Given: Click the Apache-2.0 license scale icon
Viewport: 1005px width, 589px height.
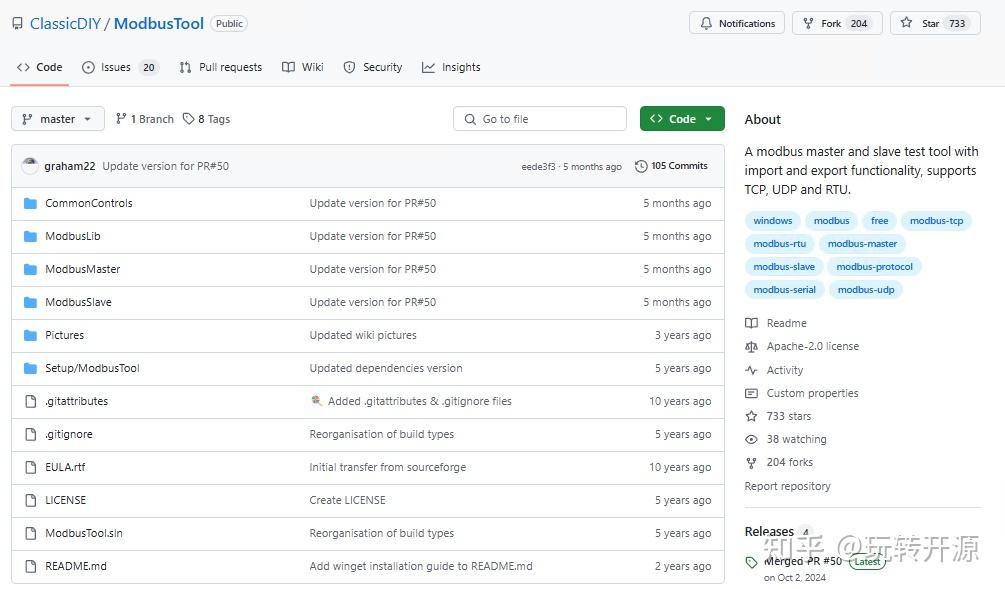Looking at the screenshot, I should [752, 346].
